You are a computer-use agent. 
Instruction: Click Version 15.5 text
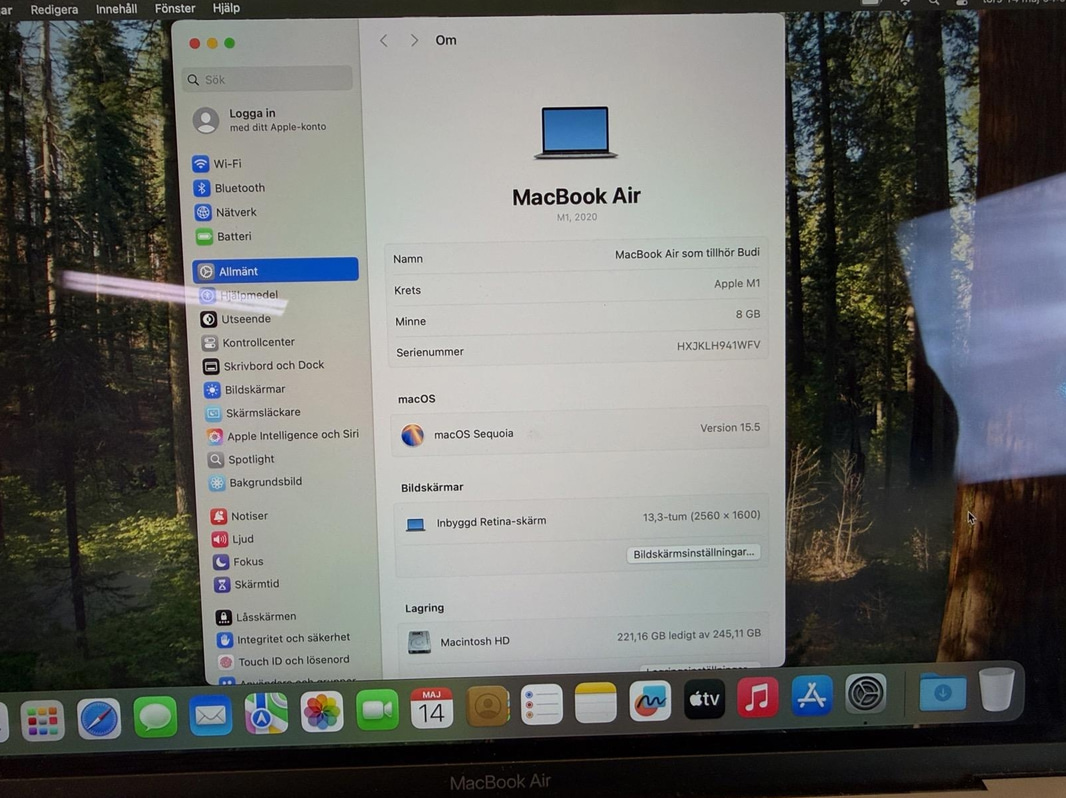(729, 428)
